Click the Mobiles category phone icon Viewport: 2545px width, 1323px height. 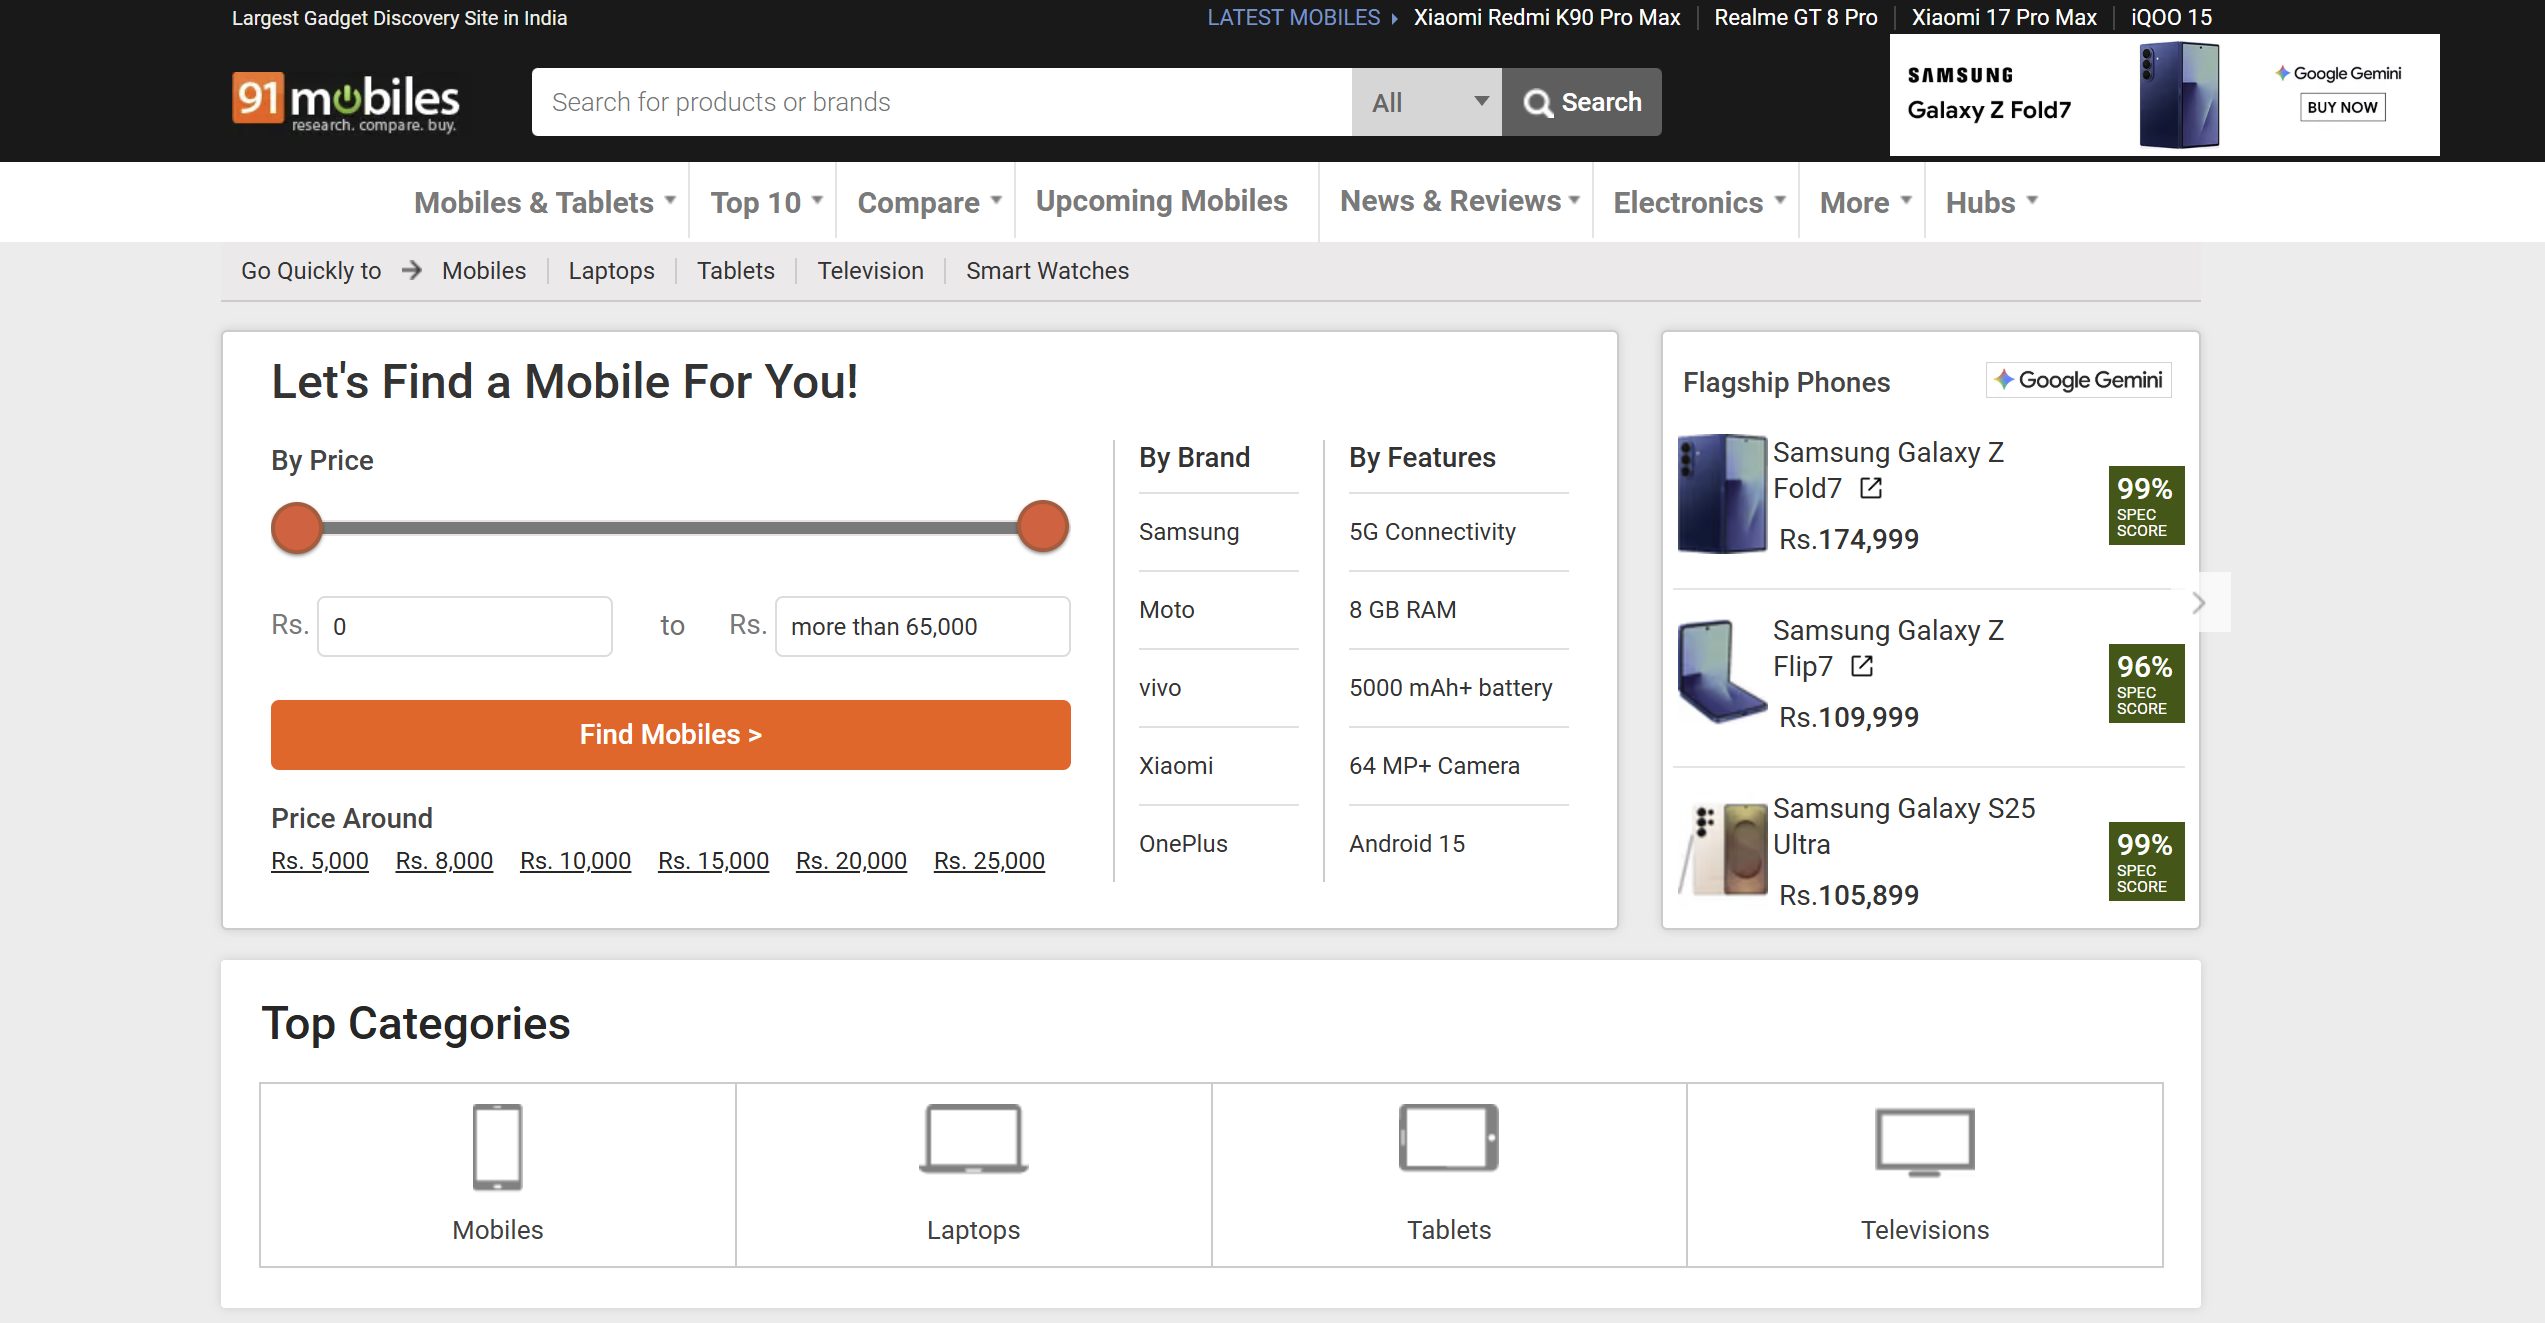(x=497, y=1146)
